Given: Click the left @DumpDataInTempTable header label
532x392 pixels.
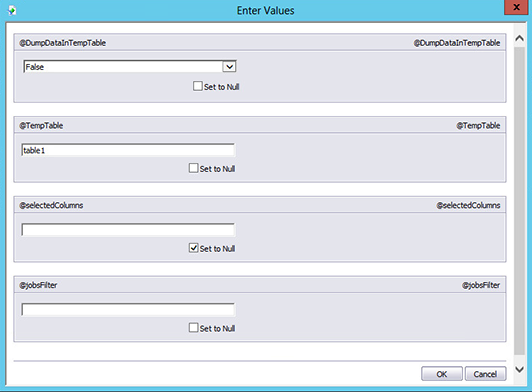Looking at the screenshot, I should pos(62,43).
